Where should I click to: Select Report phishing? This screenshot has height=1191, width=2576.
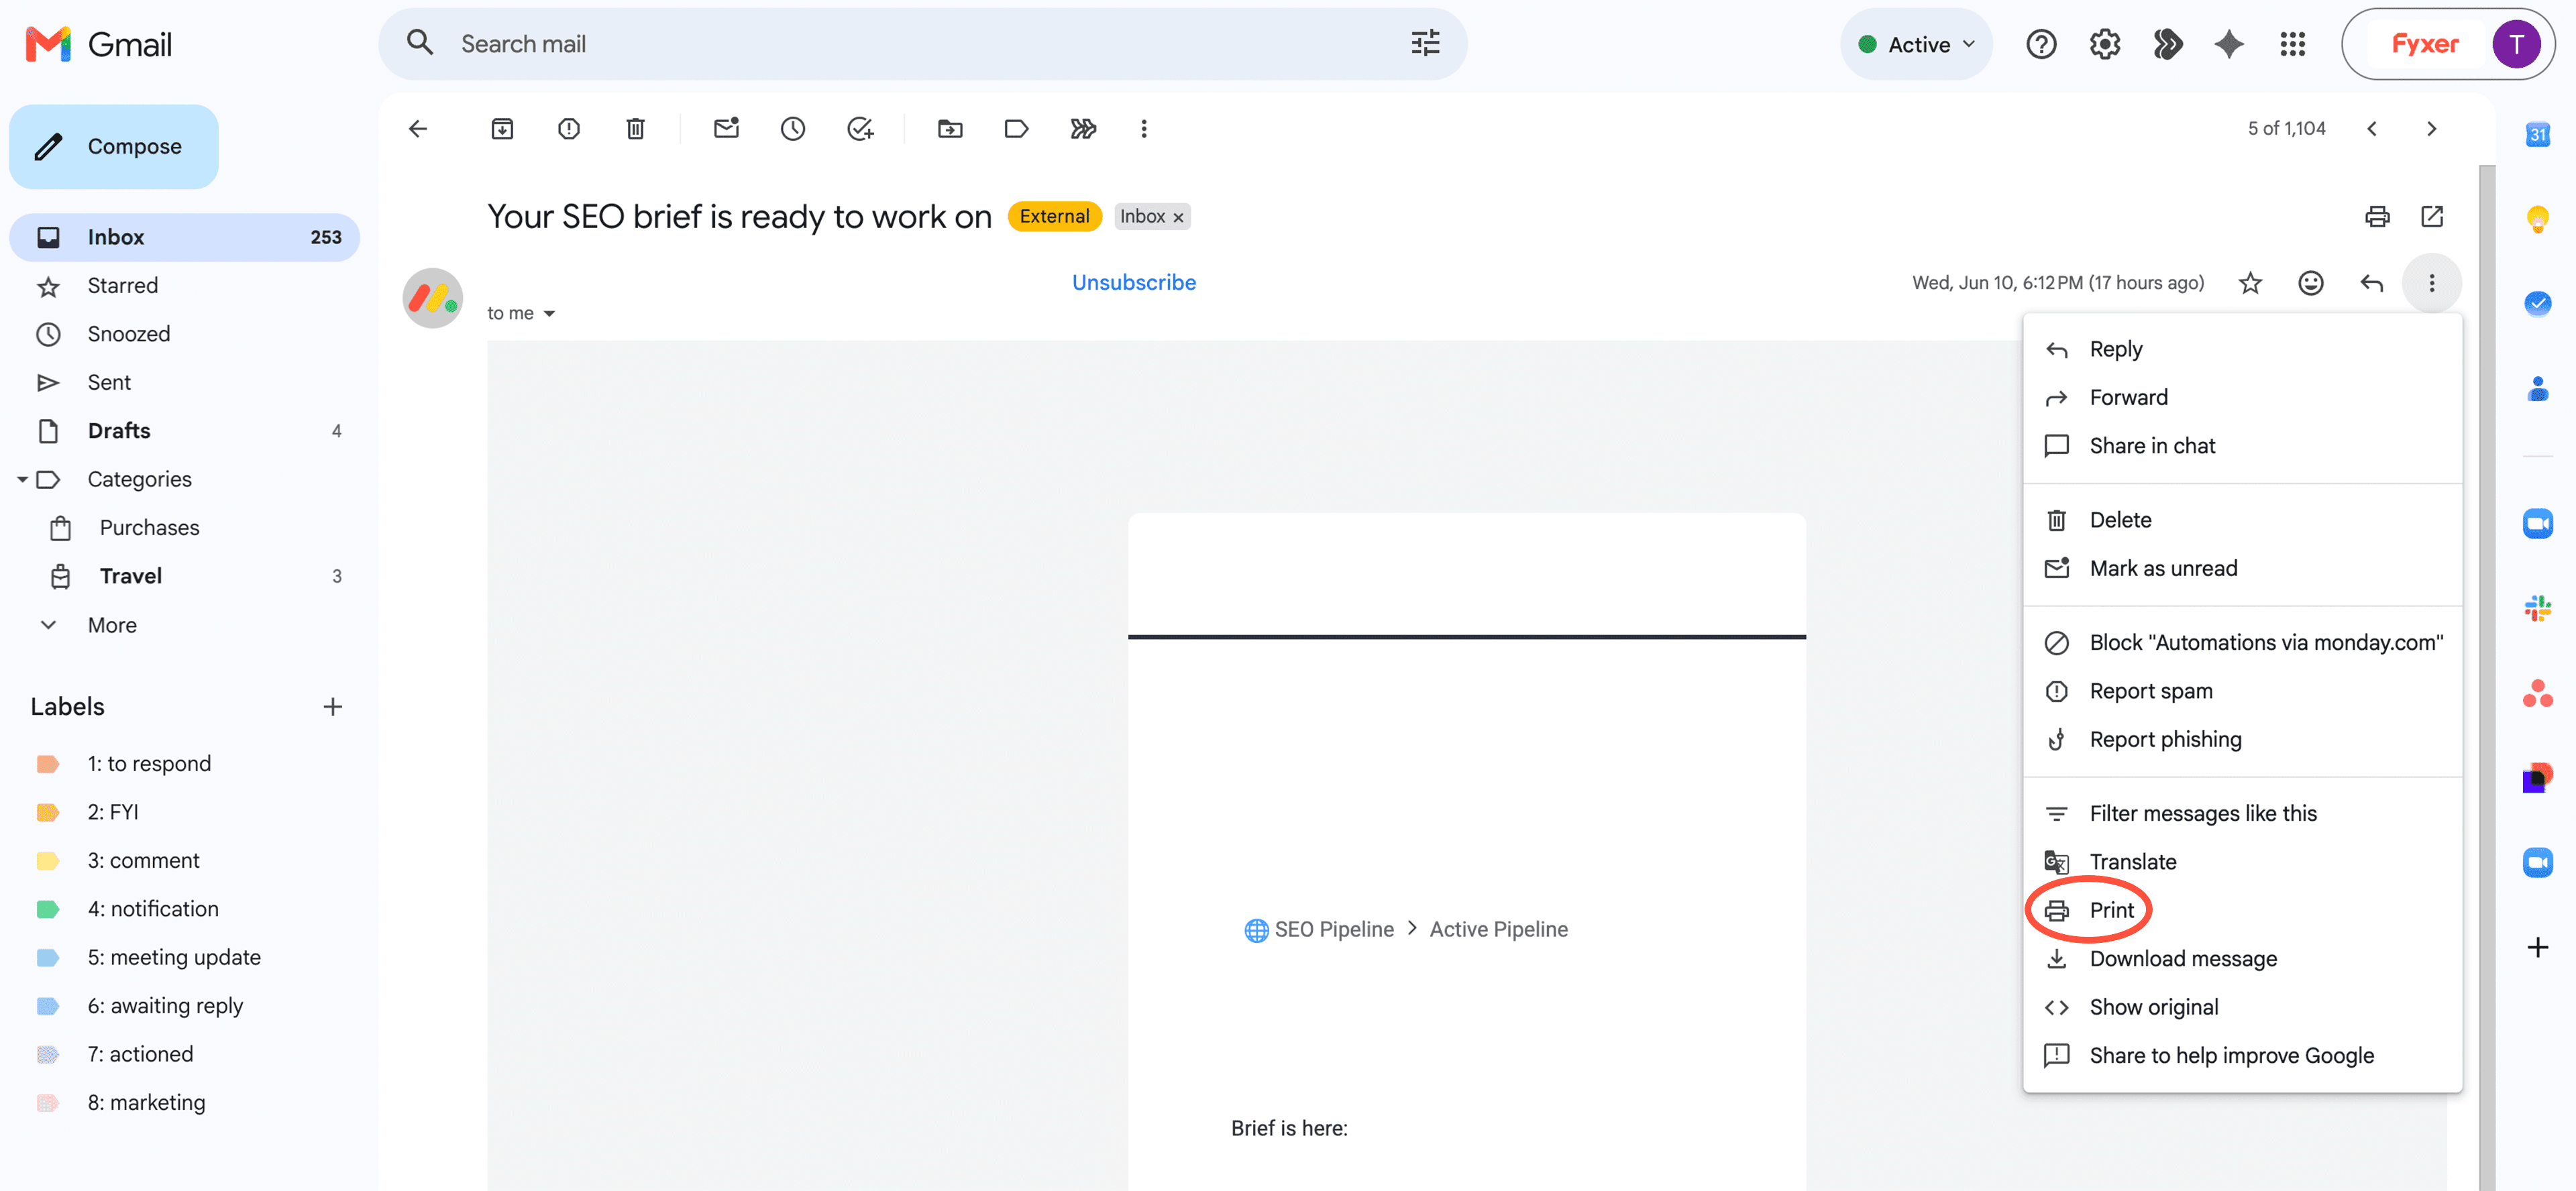click(2242, 739)
